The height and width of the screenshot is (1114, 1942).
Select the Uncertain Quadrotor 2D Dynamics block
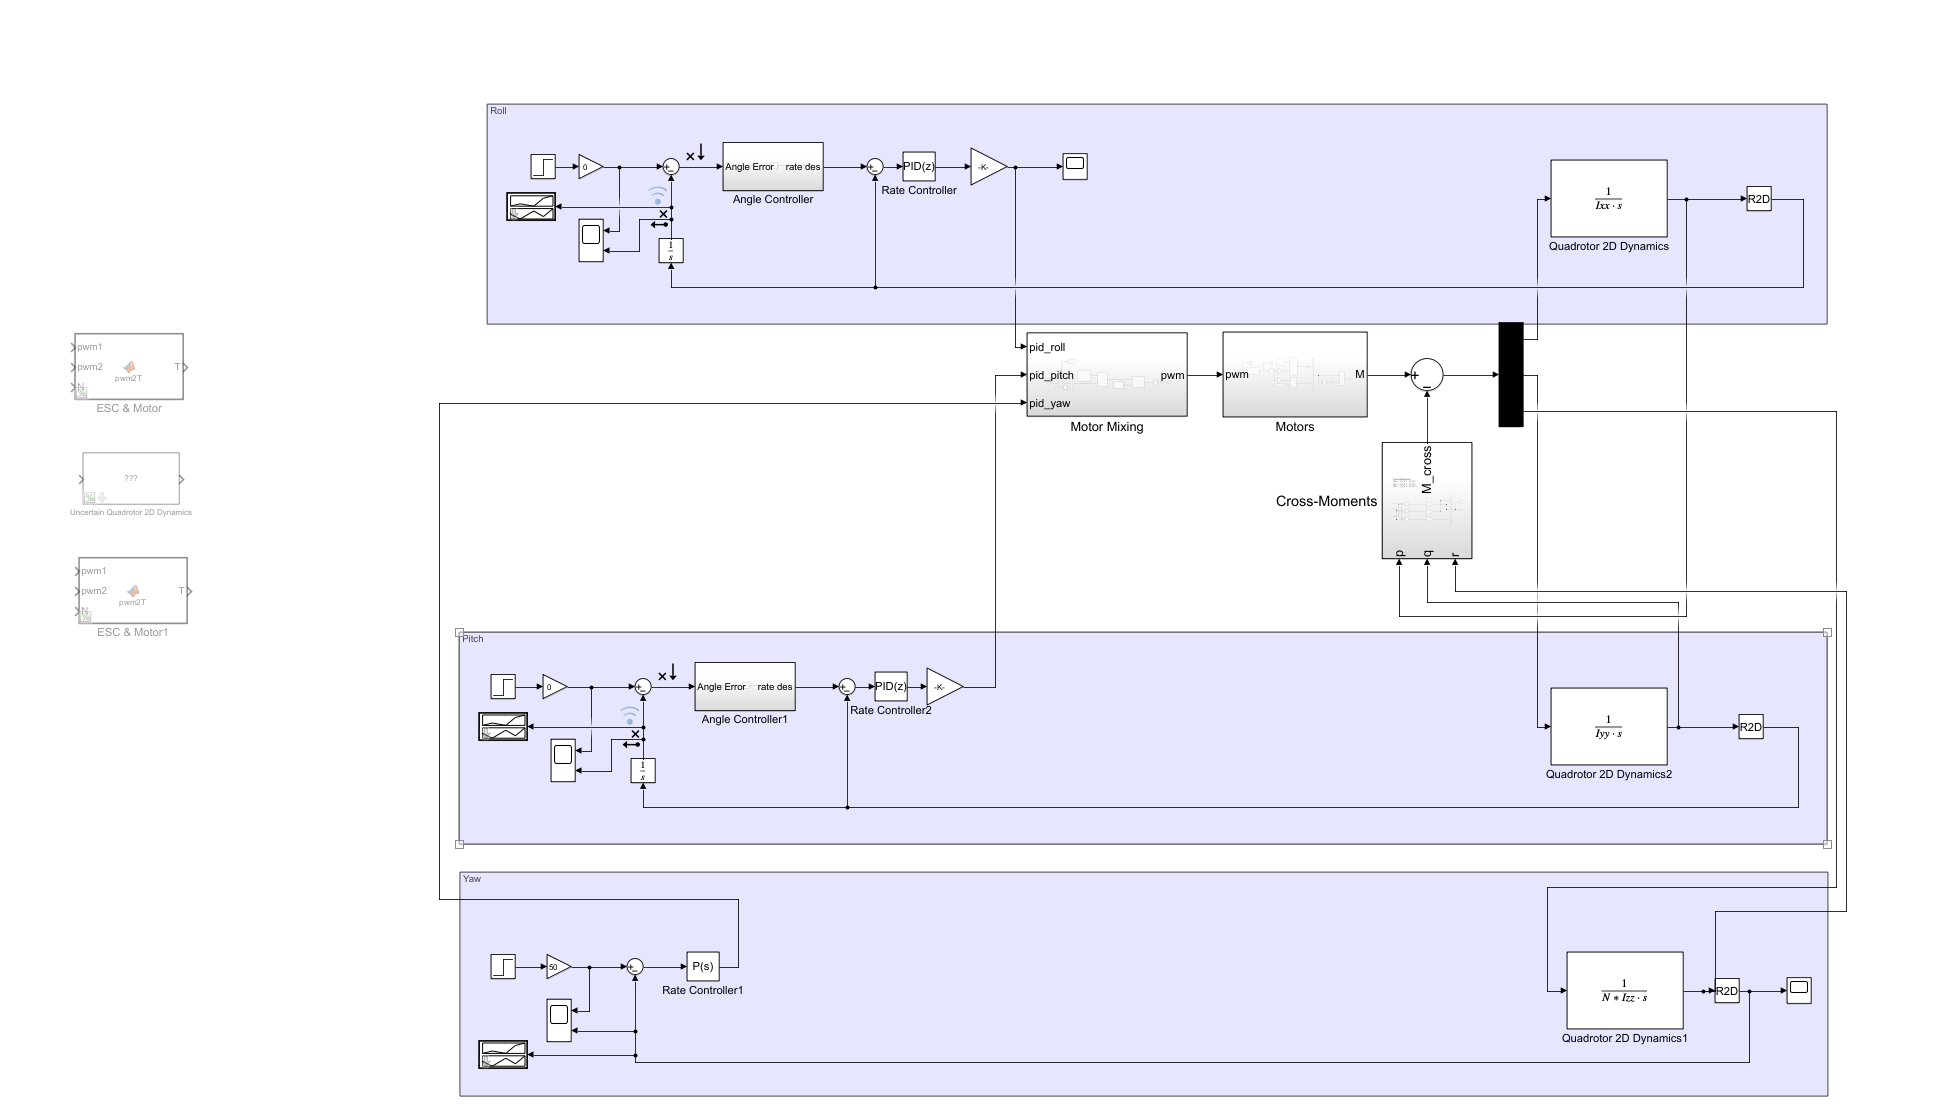click(x=131, y=479)
